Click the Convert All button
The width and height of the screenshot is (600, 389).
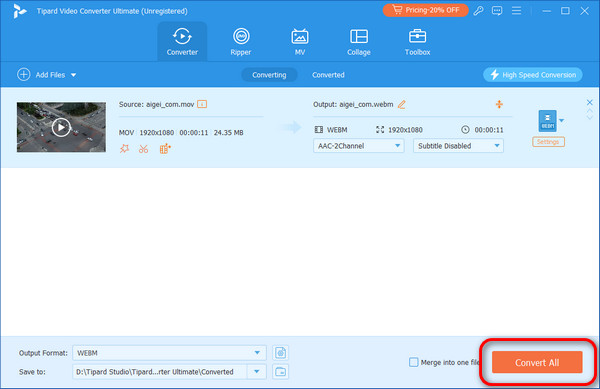coord(537,362)
